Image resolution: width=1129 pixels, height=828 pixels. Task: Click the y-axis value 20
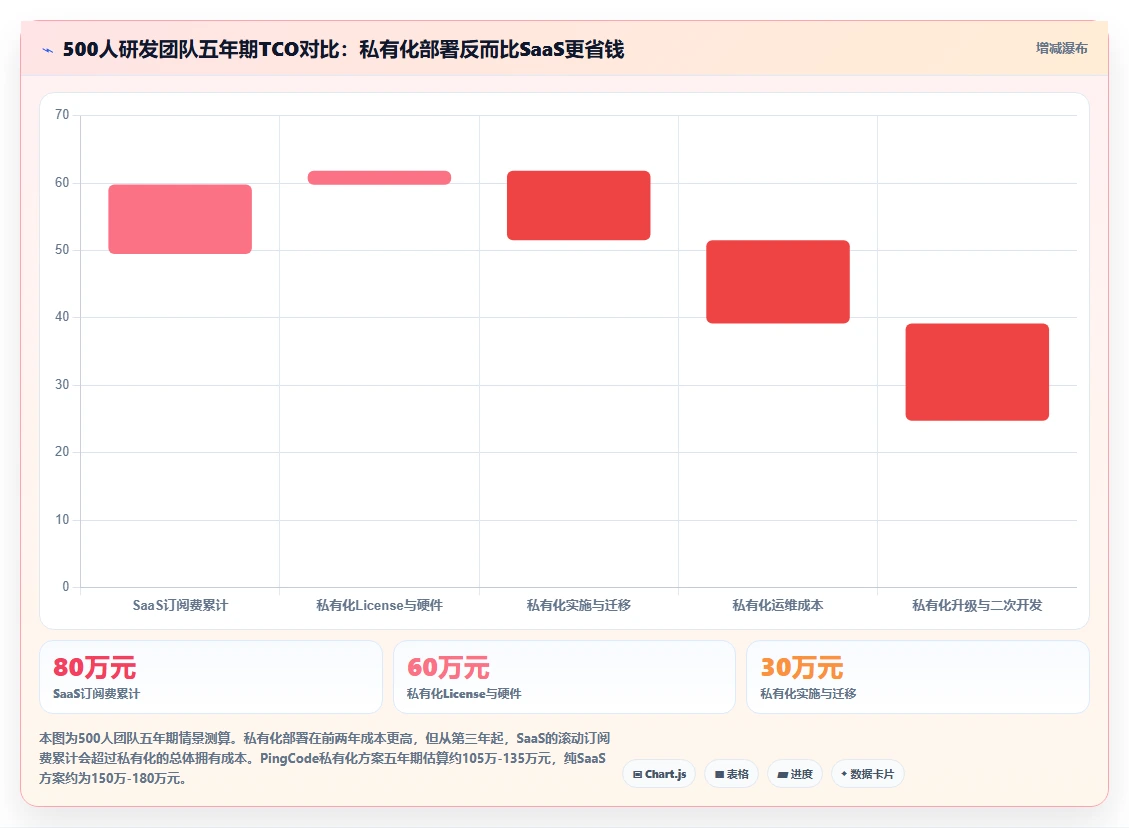pyautogui.click(x=62, y=451)
